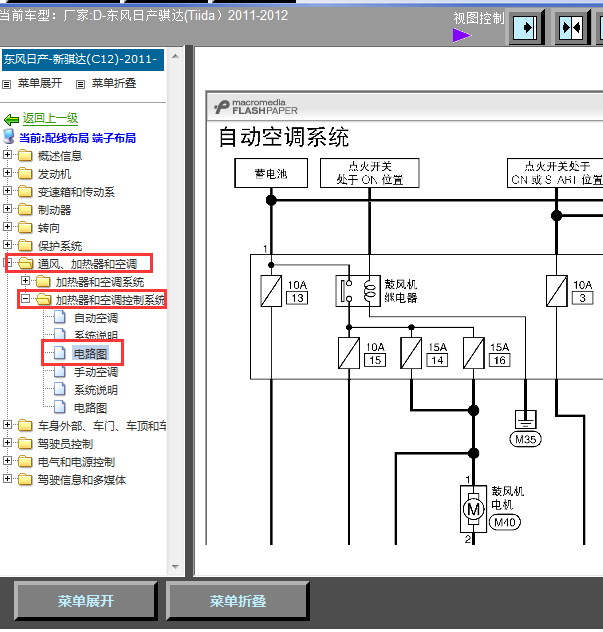Open the 系统说明 item under 手动空调
The width and height of the screenshot is (603, 632).
click(x=96, y=390)
